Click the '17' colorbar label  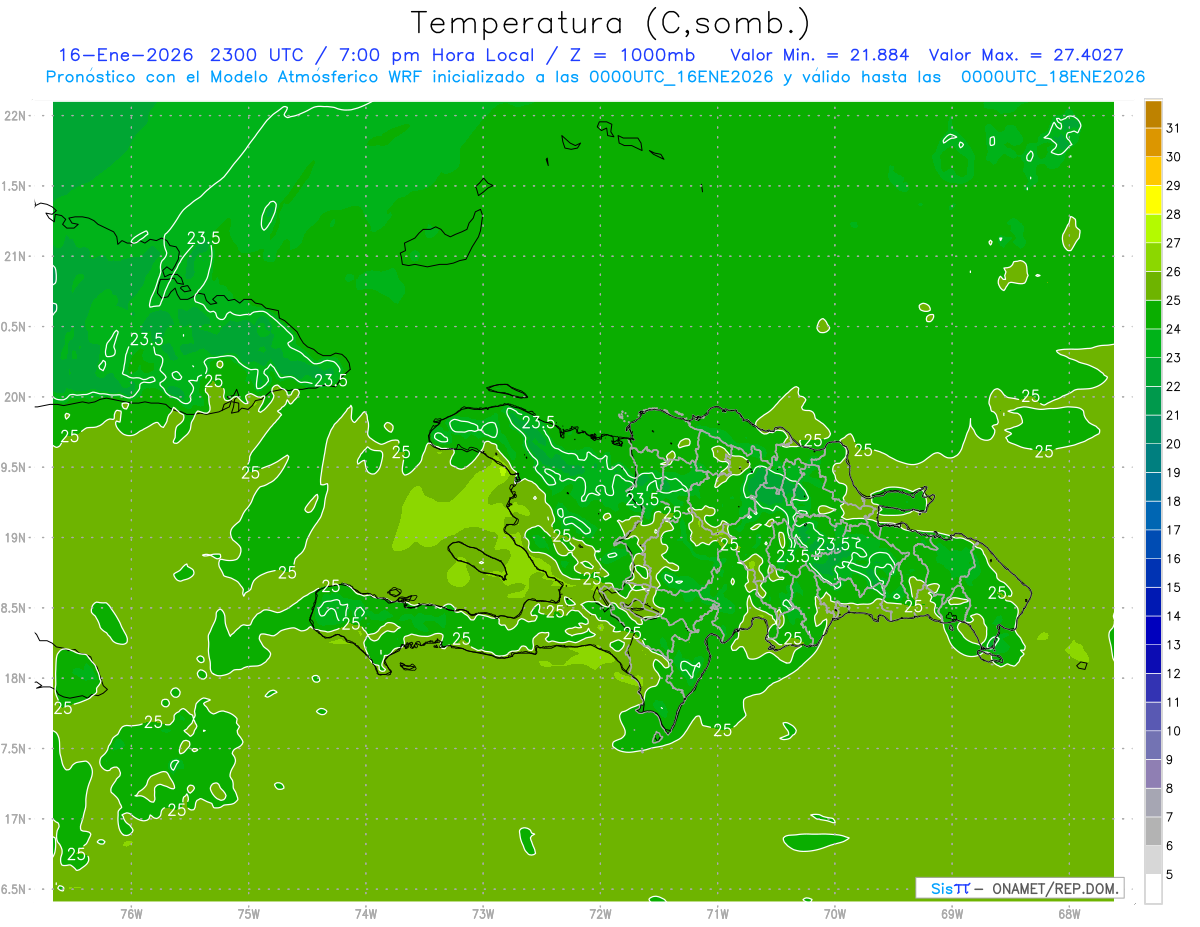pyautogui.click(x=1174, y=530)
